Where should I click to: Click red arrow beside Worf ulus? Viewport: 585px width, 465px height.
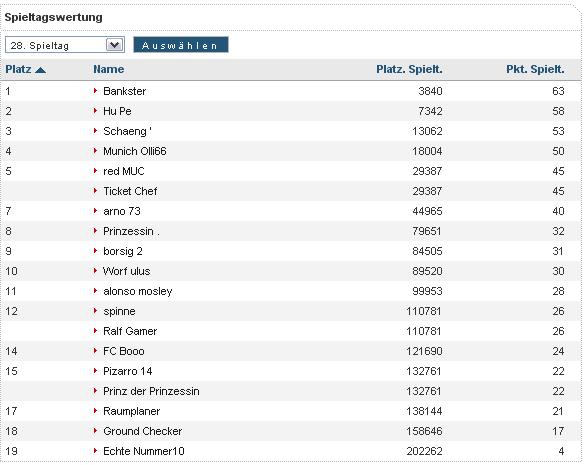click(x=96, y=271)
